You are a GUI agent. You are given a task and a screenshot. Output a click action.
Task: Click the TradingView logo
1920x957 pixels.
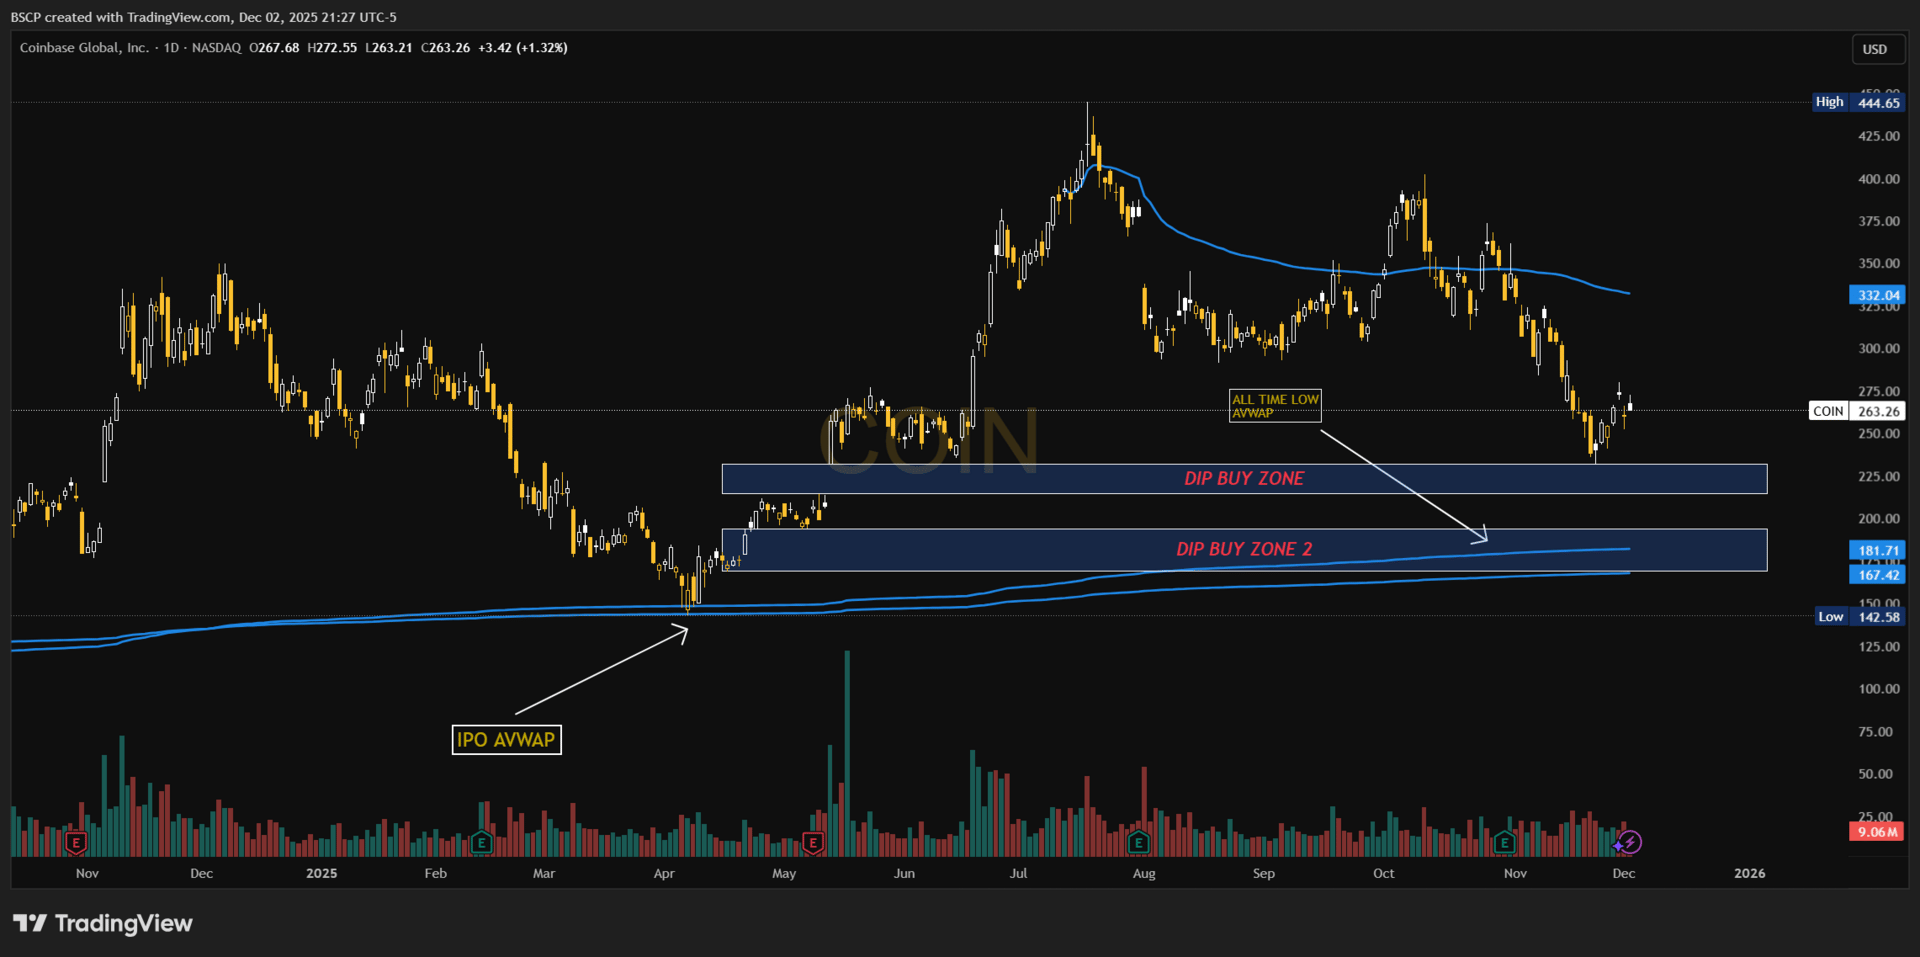102,923
